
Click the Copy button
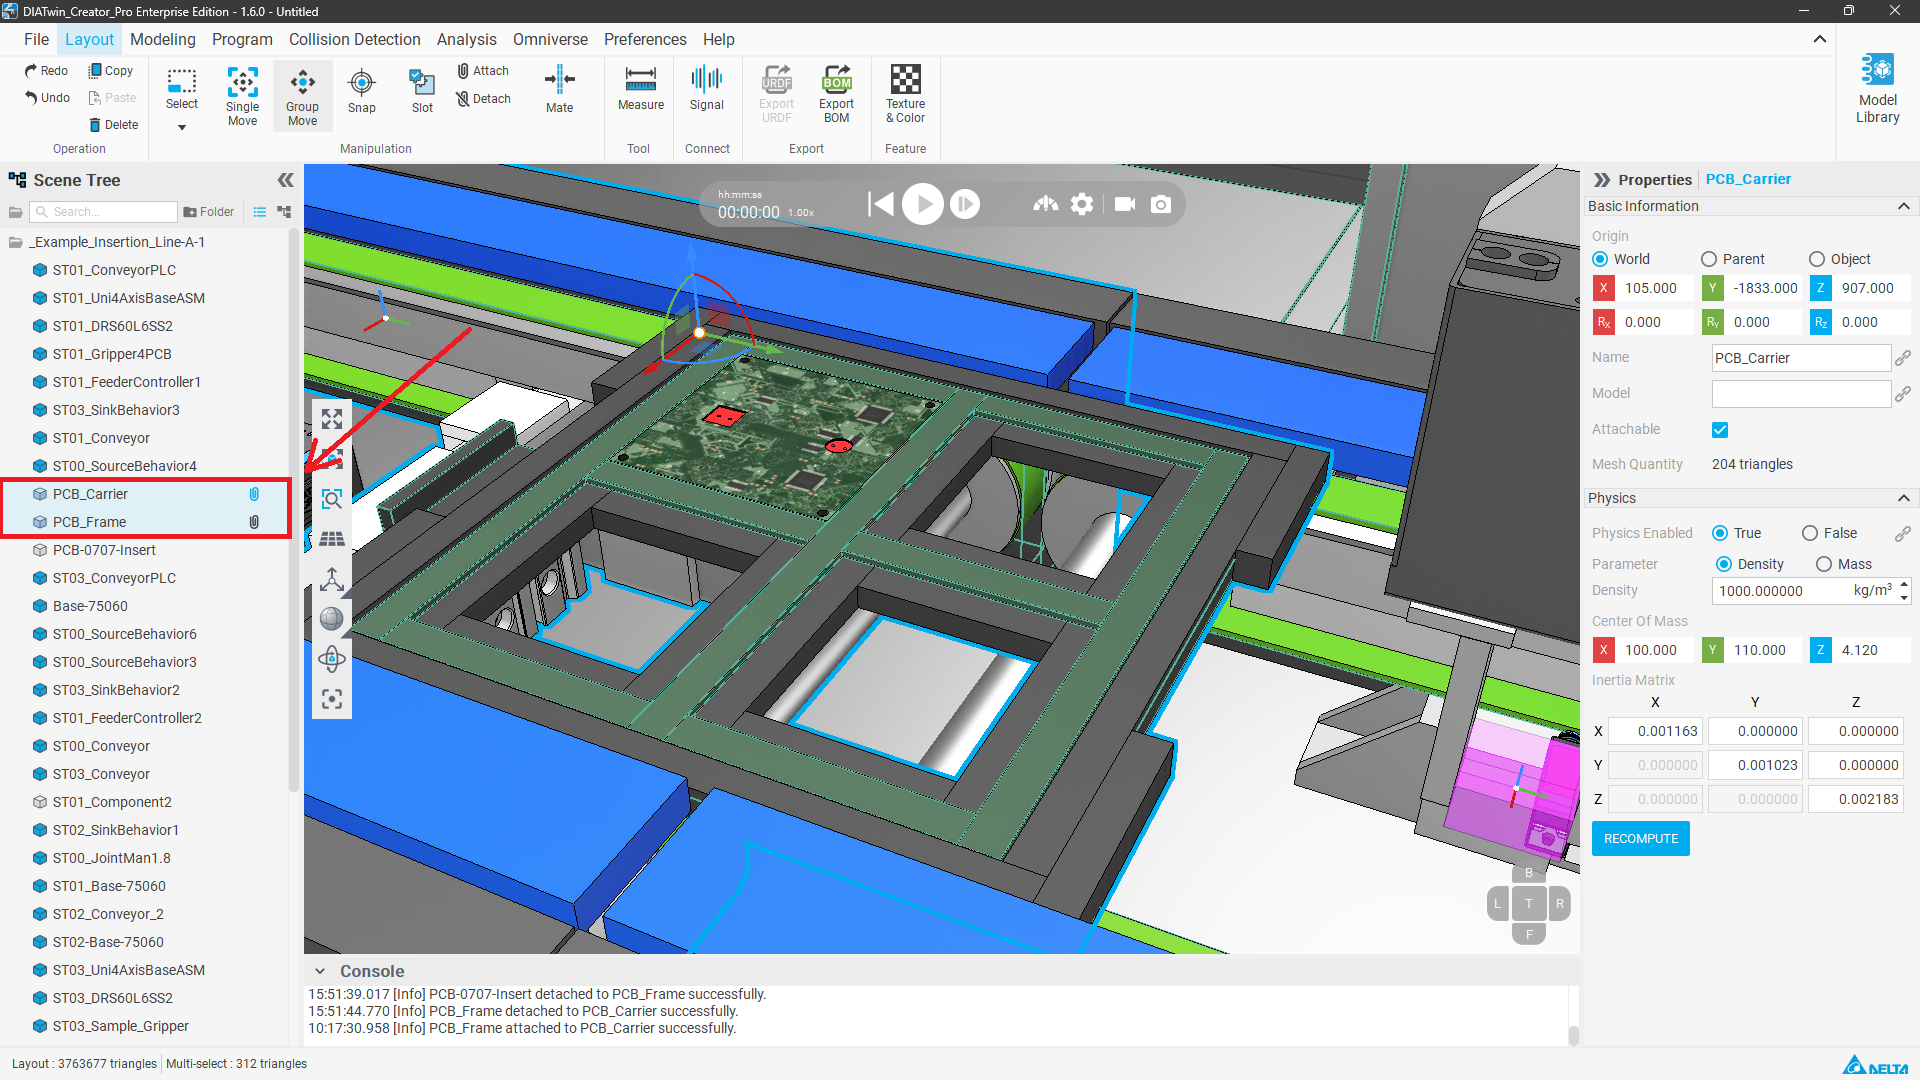tap(111, 71)
